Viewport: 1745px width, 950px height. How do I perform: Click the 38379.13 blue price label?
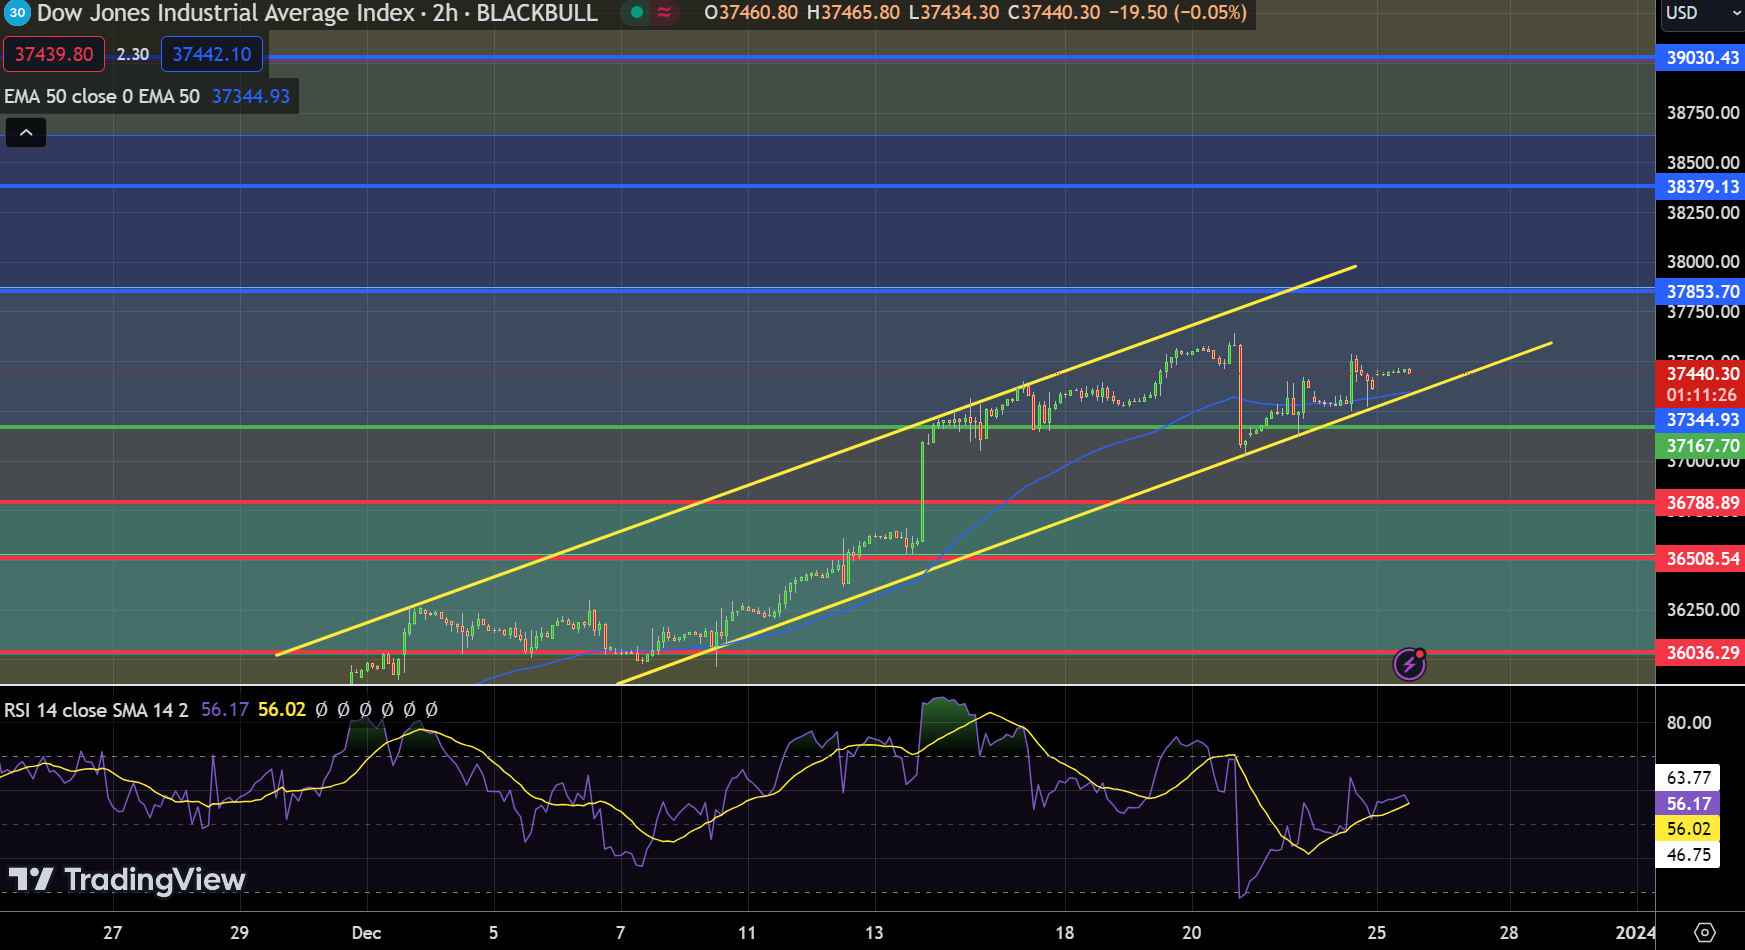point(1701,187)
